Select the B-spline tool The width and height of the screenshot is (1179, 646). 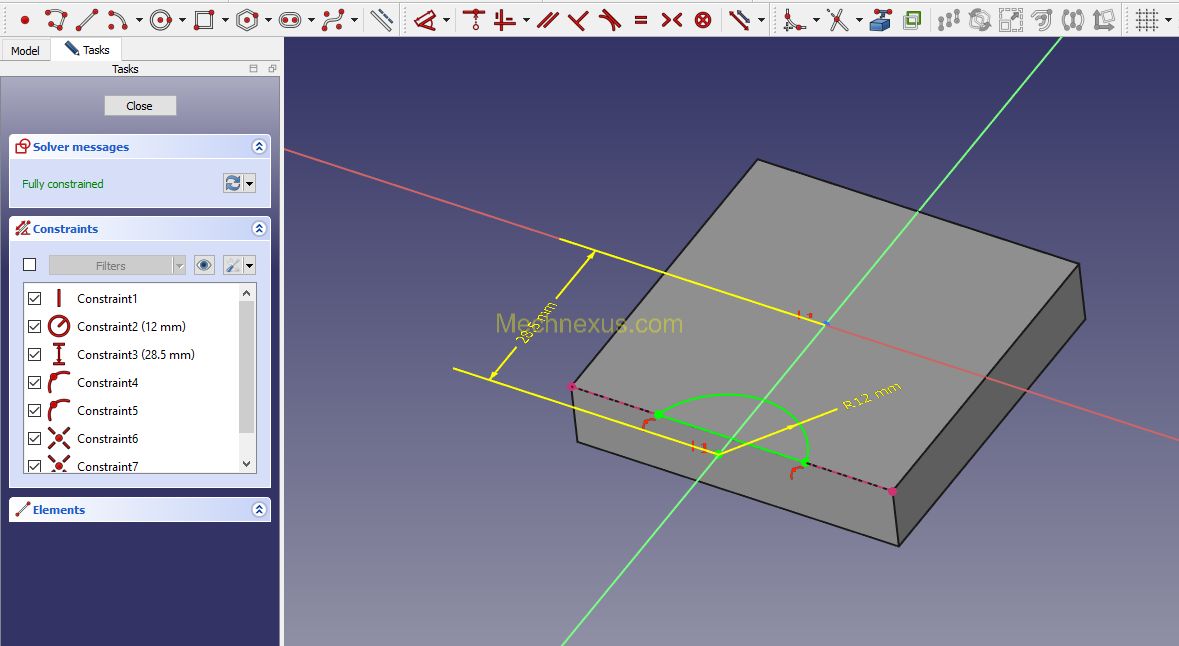pos(333,20)
